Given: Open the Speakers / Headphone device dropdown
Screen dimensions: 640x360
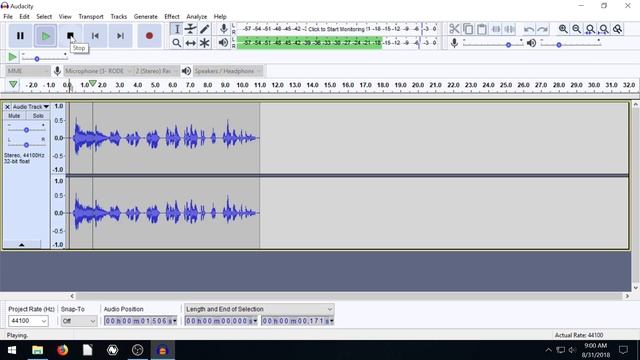Looking at the screenshot, I should click(x=228, y=71).
